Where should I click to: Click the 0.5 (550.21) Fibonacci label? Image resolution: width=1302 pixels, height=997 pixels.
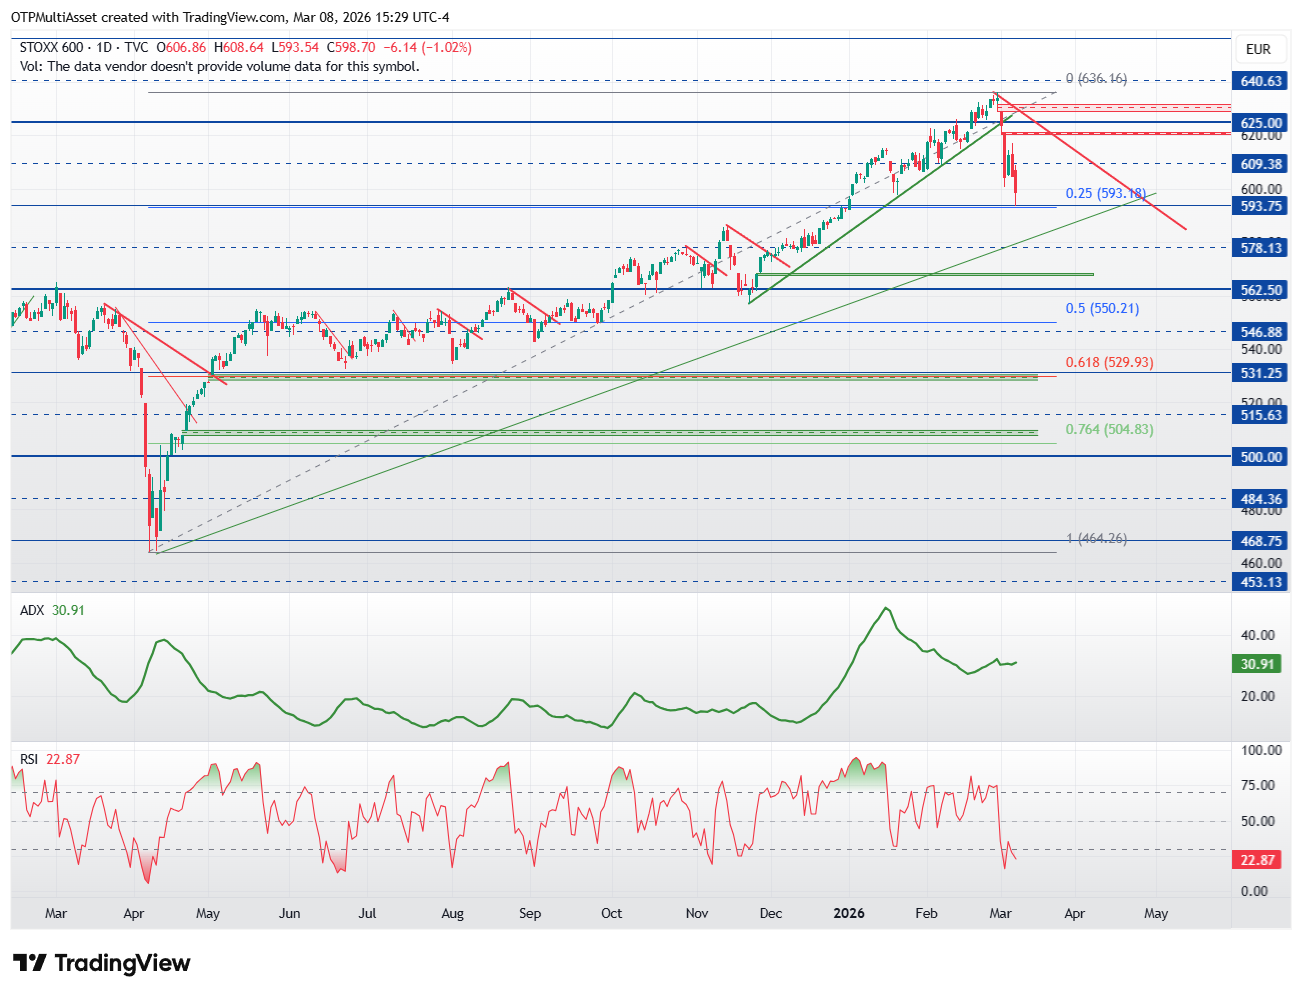1102,308
